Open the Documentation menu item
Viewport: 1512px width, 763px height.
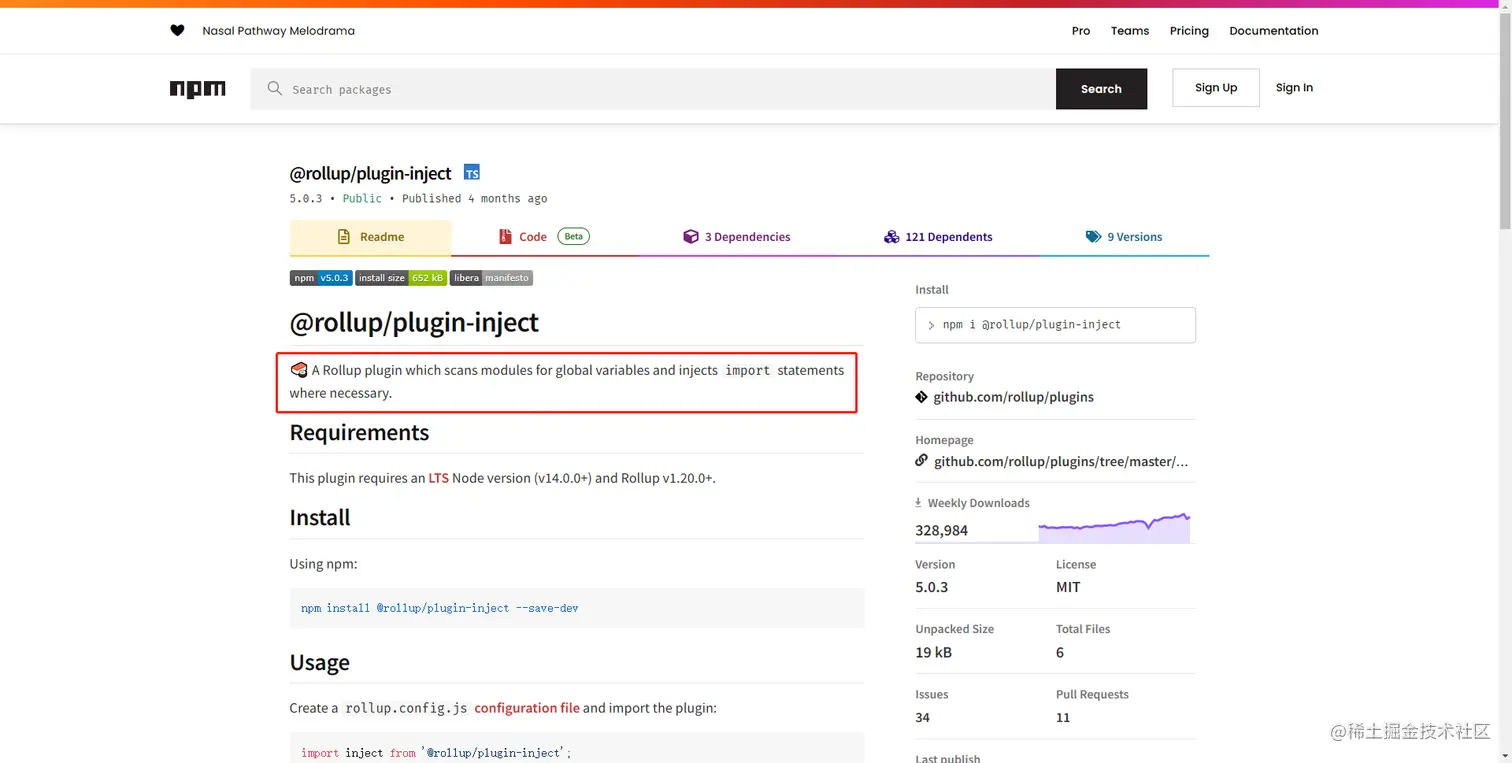[1274, 31]
